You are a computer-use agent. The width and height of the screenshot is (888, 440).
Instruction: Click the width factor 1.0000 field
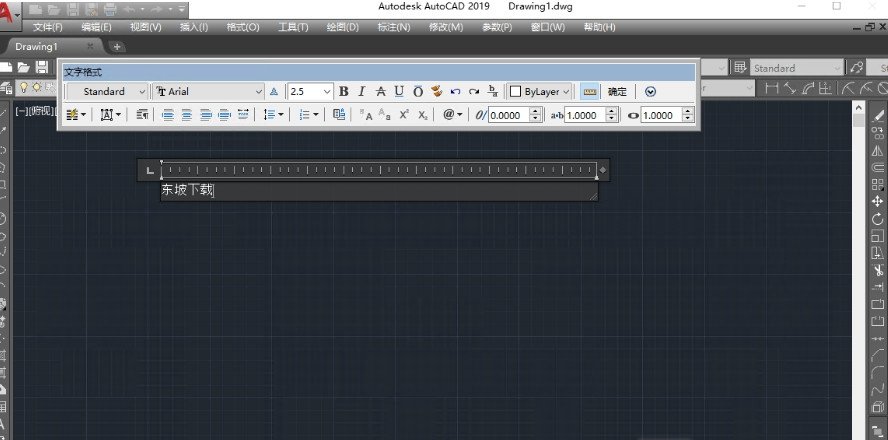[661, 116]
